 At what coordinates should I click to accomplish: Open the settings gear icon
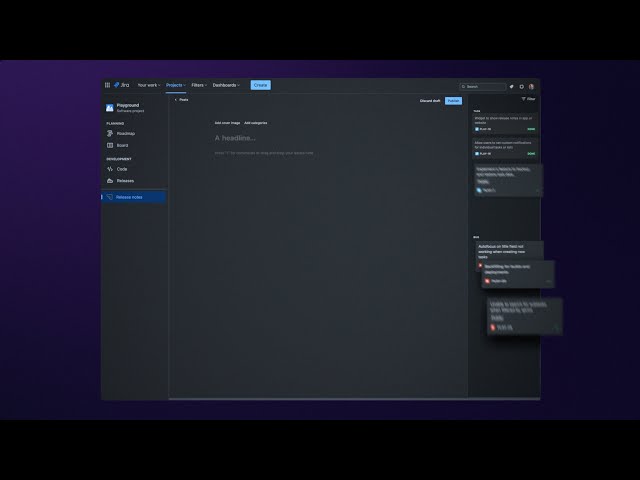(522, 87)
